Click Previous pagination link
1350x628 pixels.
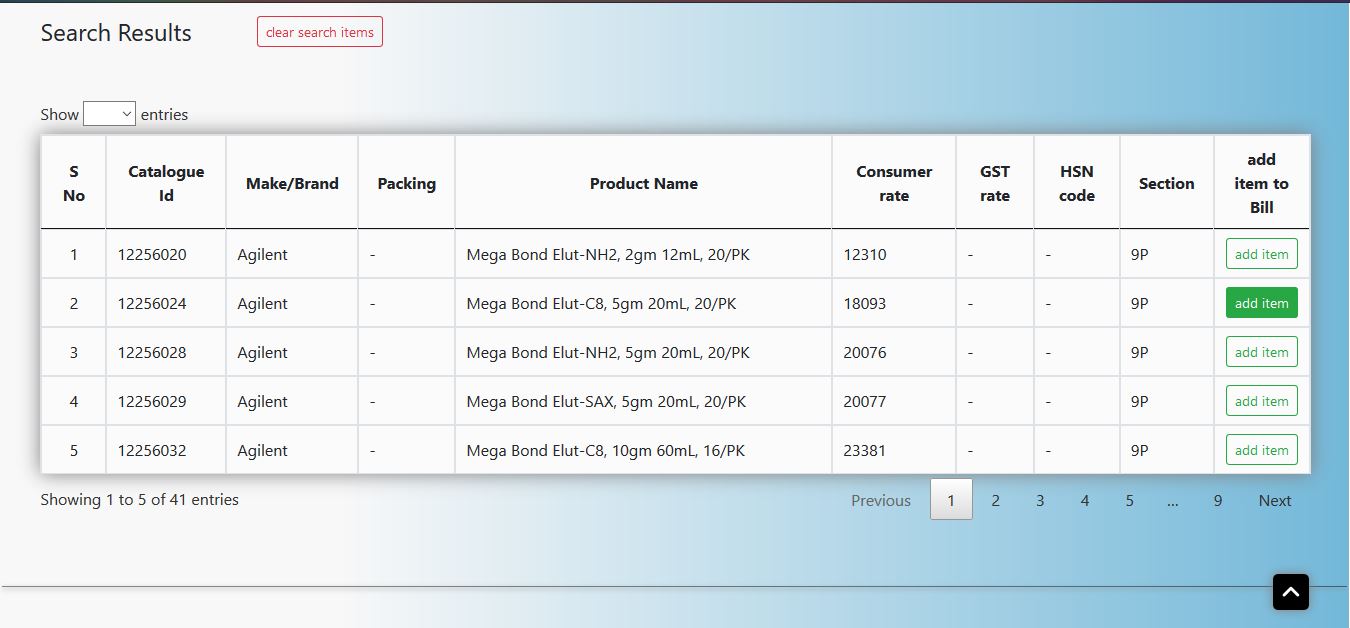coord(880,500)
